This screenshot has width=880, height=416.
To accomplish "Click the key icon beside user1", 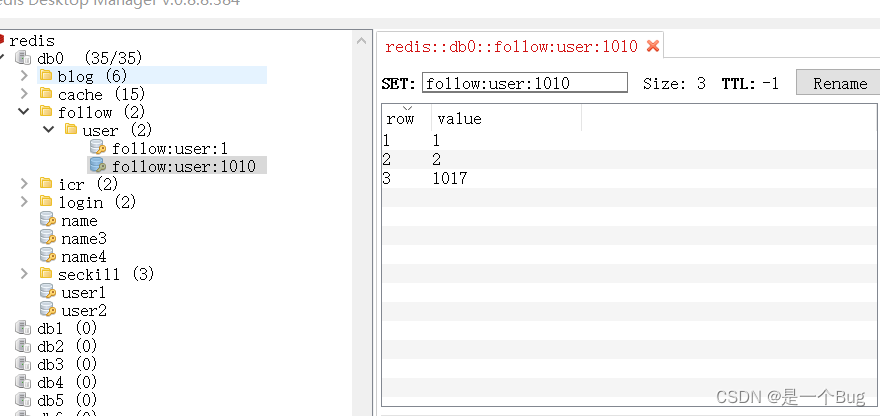I will pos(48,291).
